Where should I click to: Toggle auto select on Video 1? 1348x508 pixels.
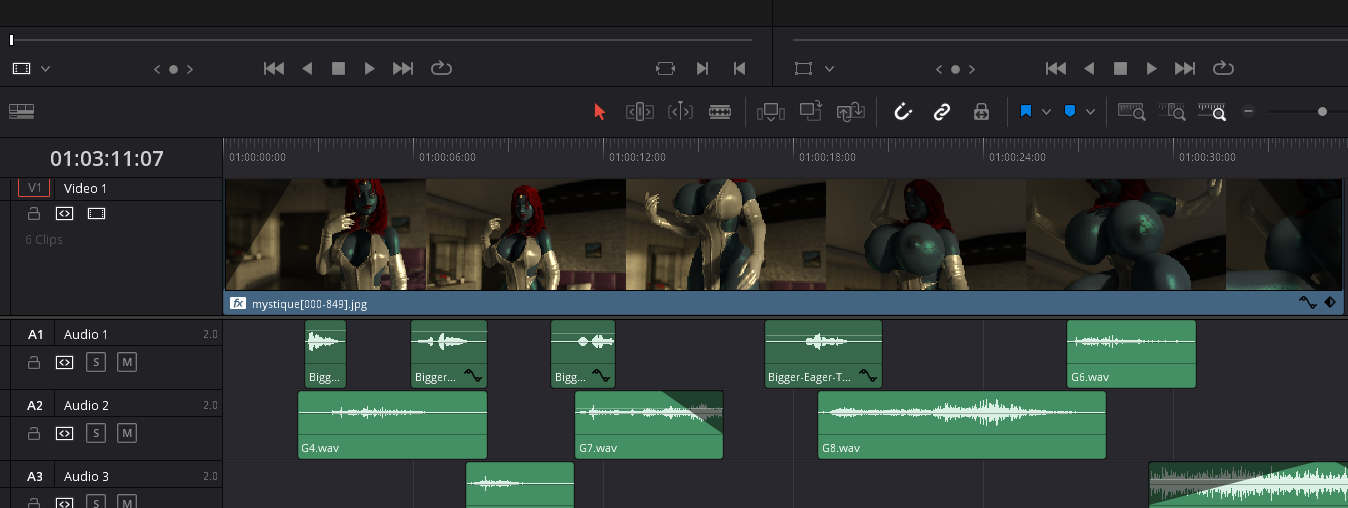click(64, 213)
